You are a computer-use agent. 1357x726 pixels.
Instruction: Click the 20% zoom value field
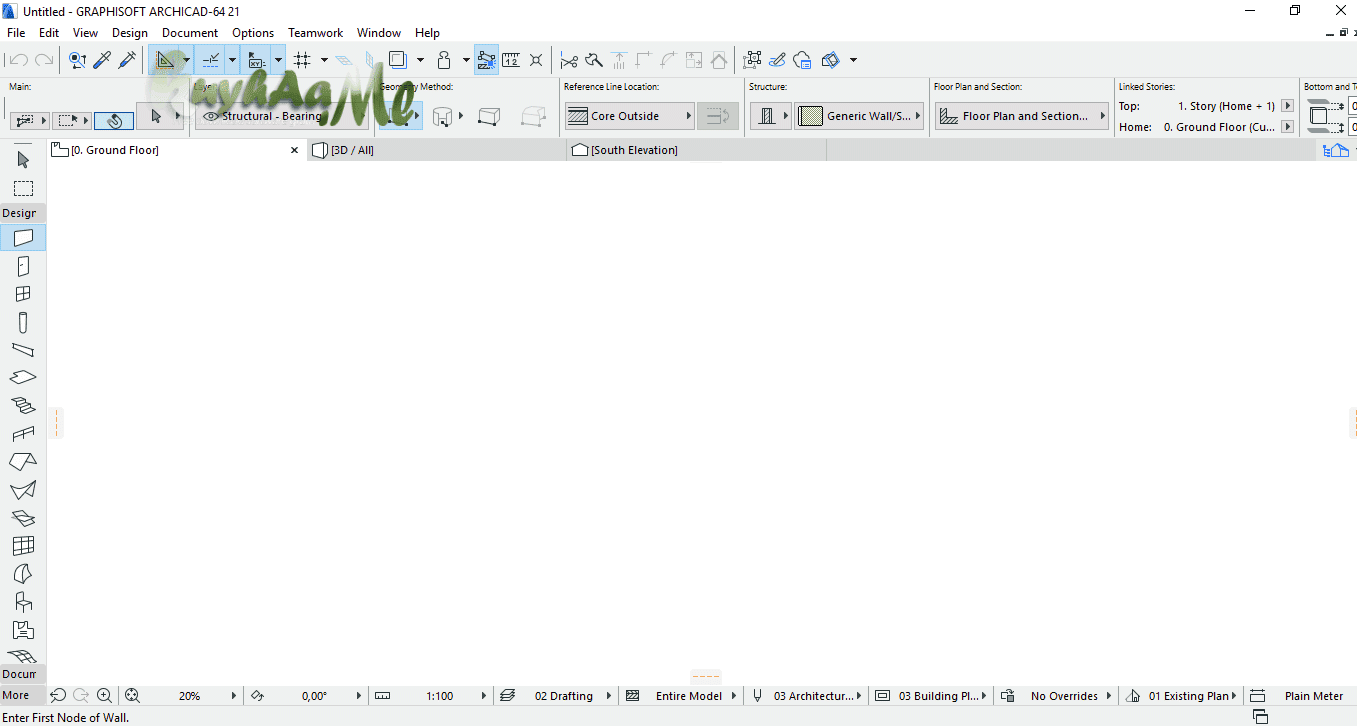[x=189, y=696]
